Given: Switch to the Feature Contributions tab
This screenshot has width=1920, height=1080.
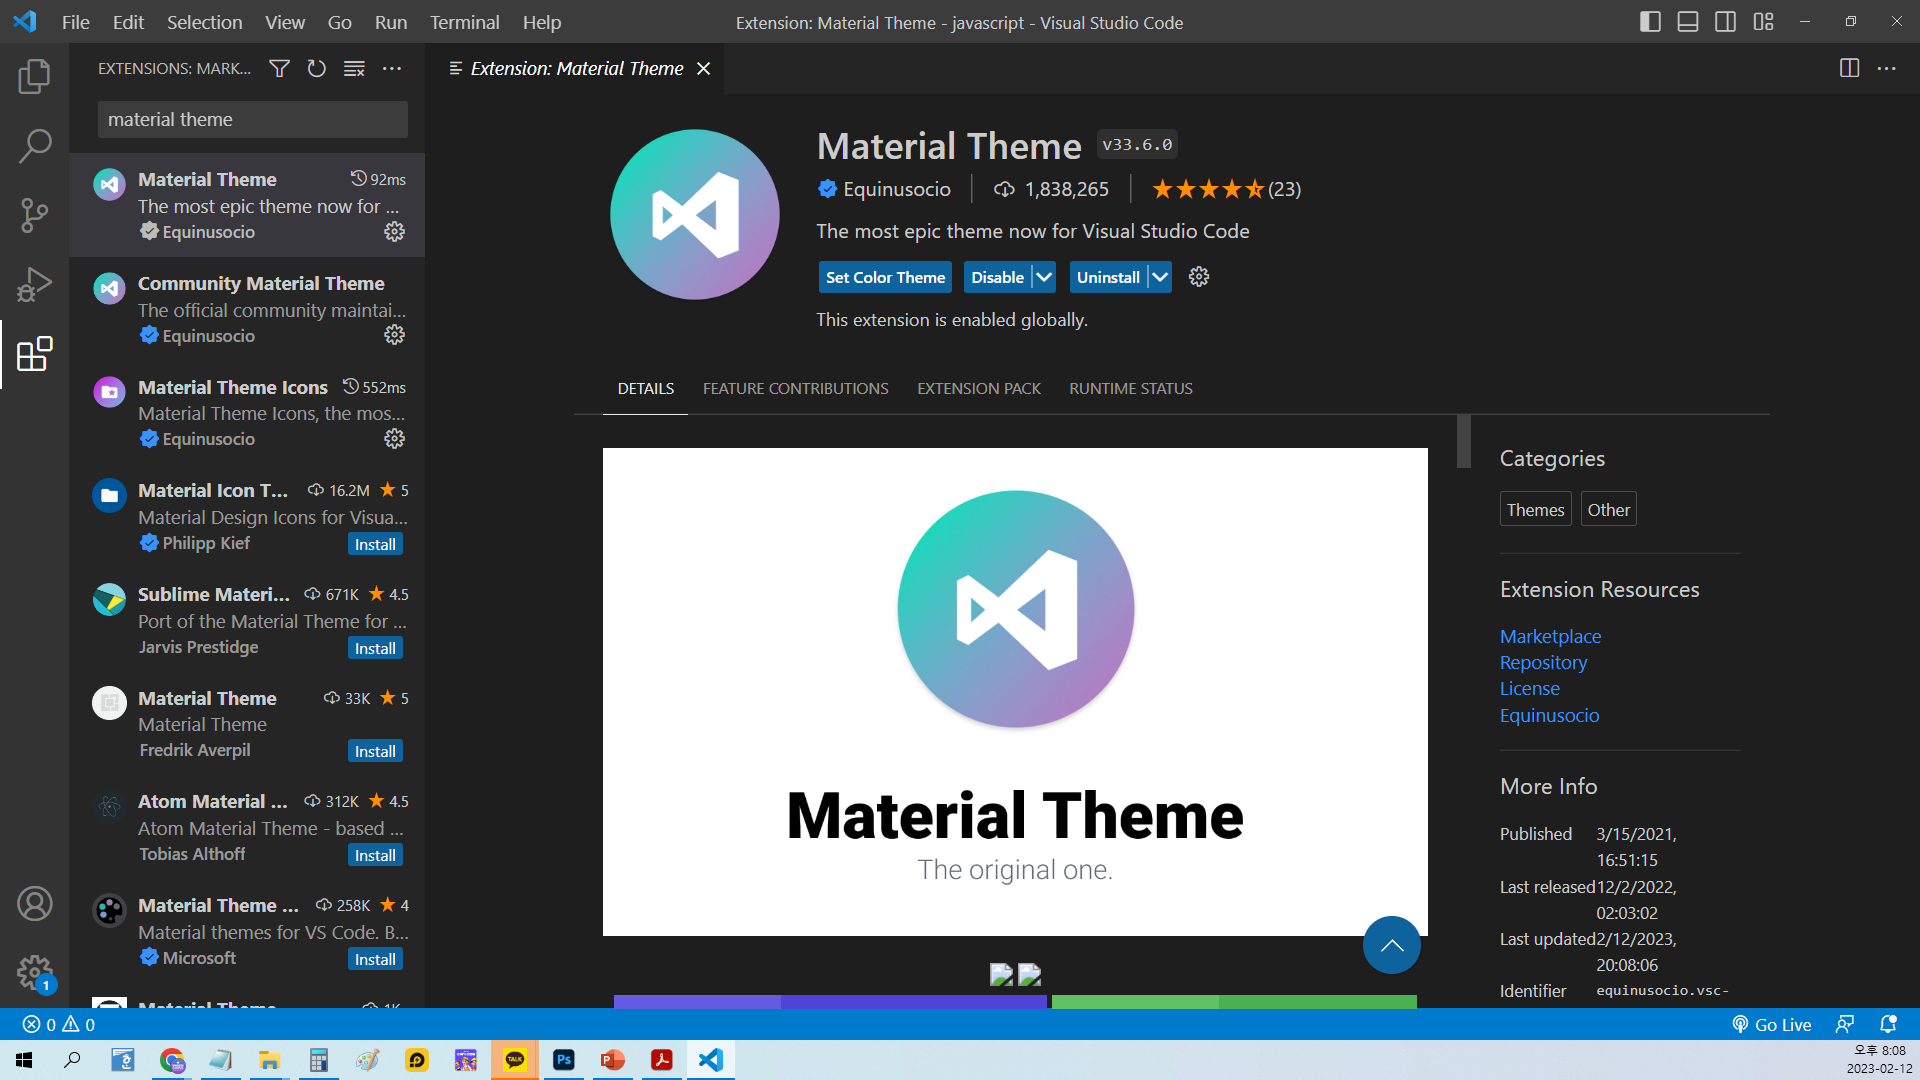Looking at the screenshot, I should pyautogui.click(x=795, y=388).
